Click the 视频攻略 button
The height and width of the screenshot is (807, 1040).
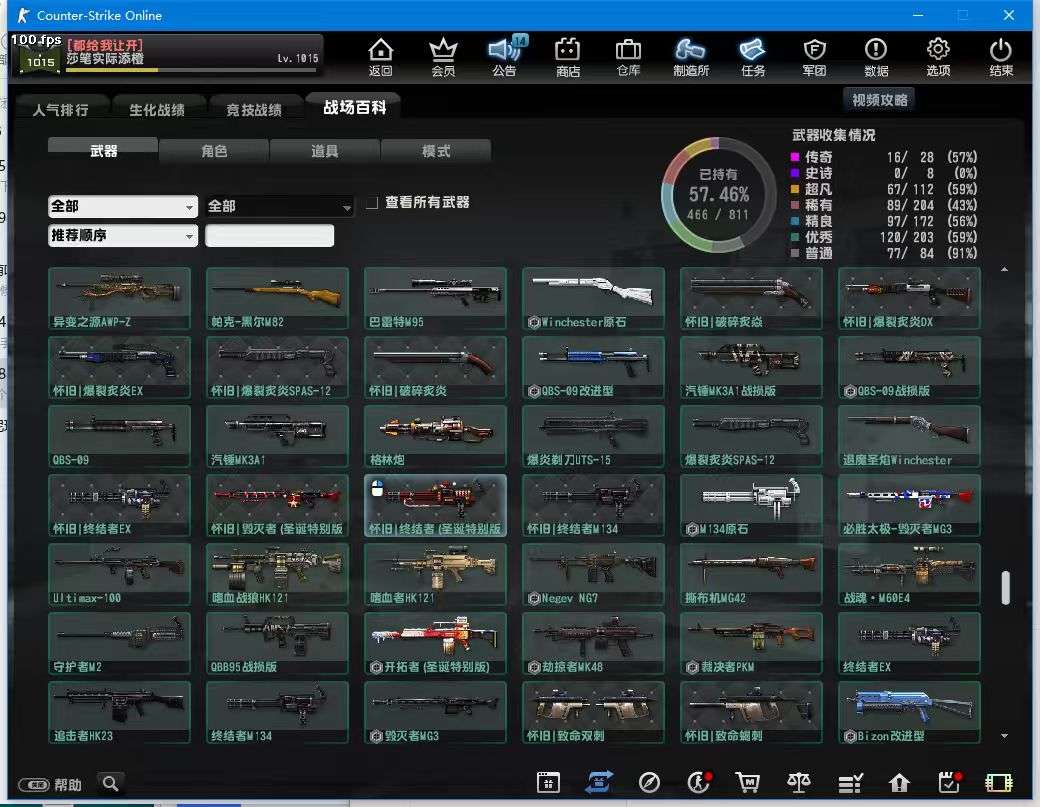(879, 99)
